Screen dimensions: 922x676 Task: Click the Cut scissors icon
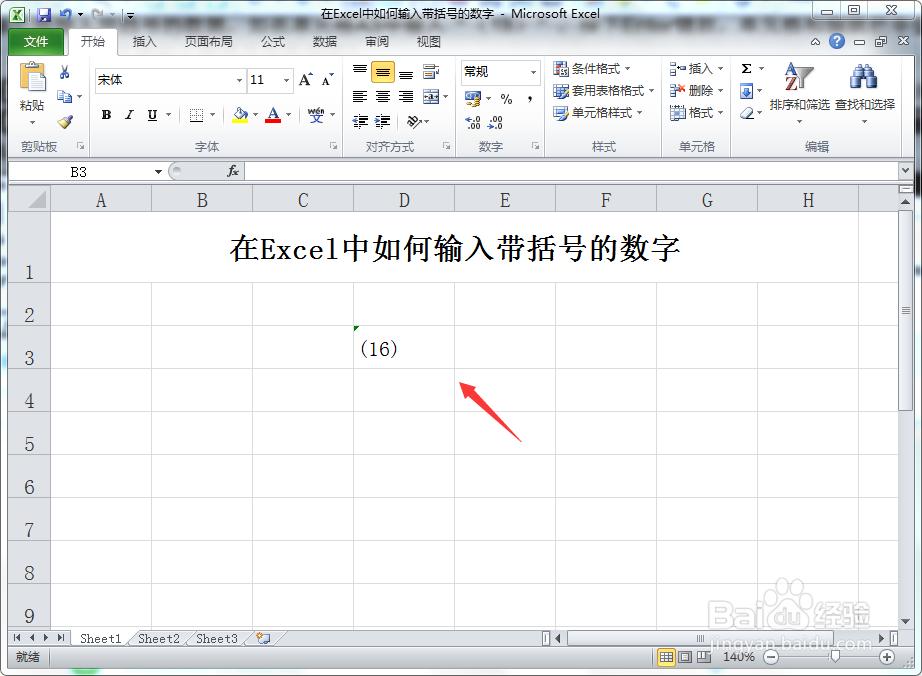coord(65,72)
